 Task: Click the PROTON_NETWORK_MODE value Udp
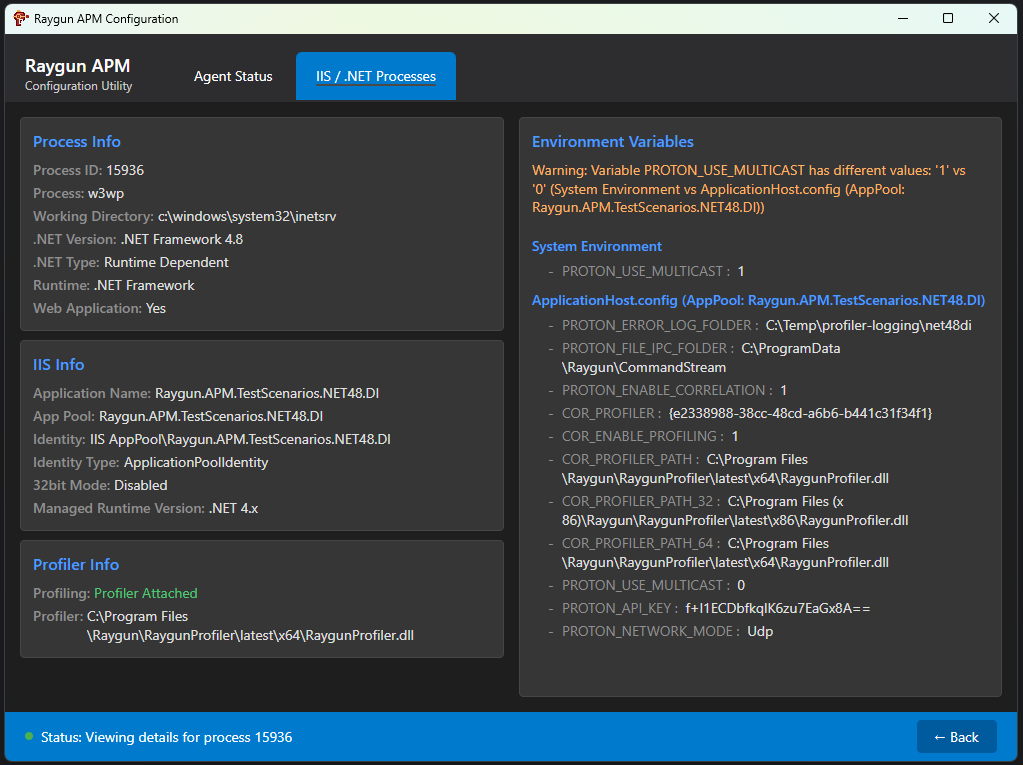point(760,631)
